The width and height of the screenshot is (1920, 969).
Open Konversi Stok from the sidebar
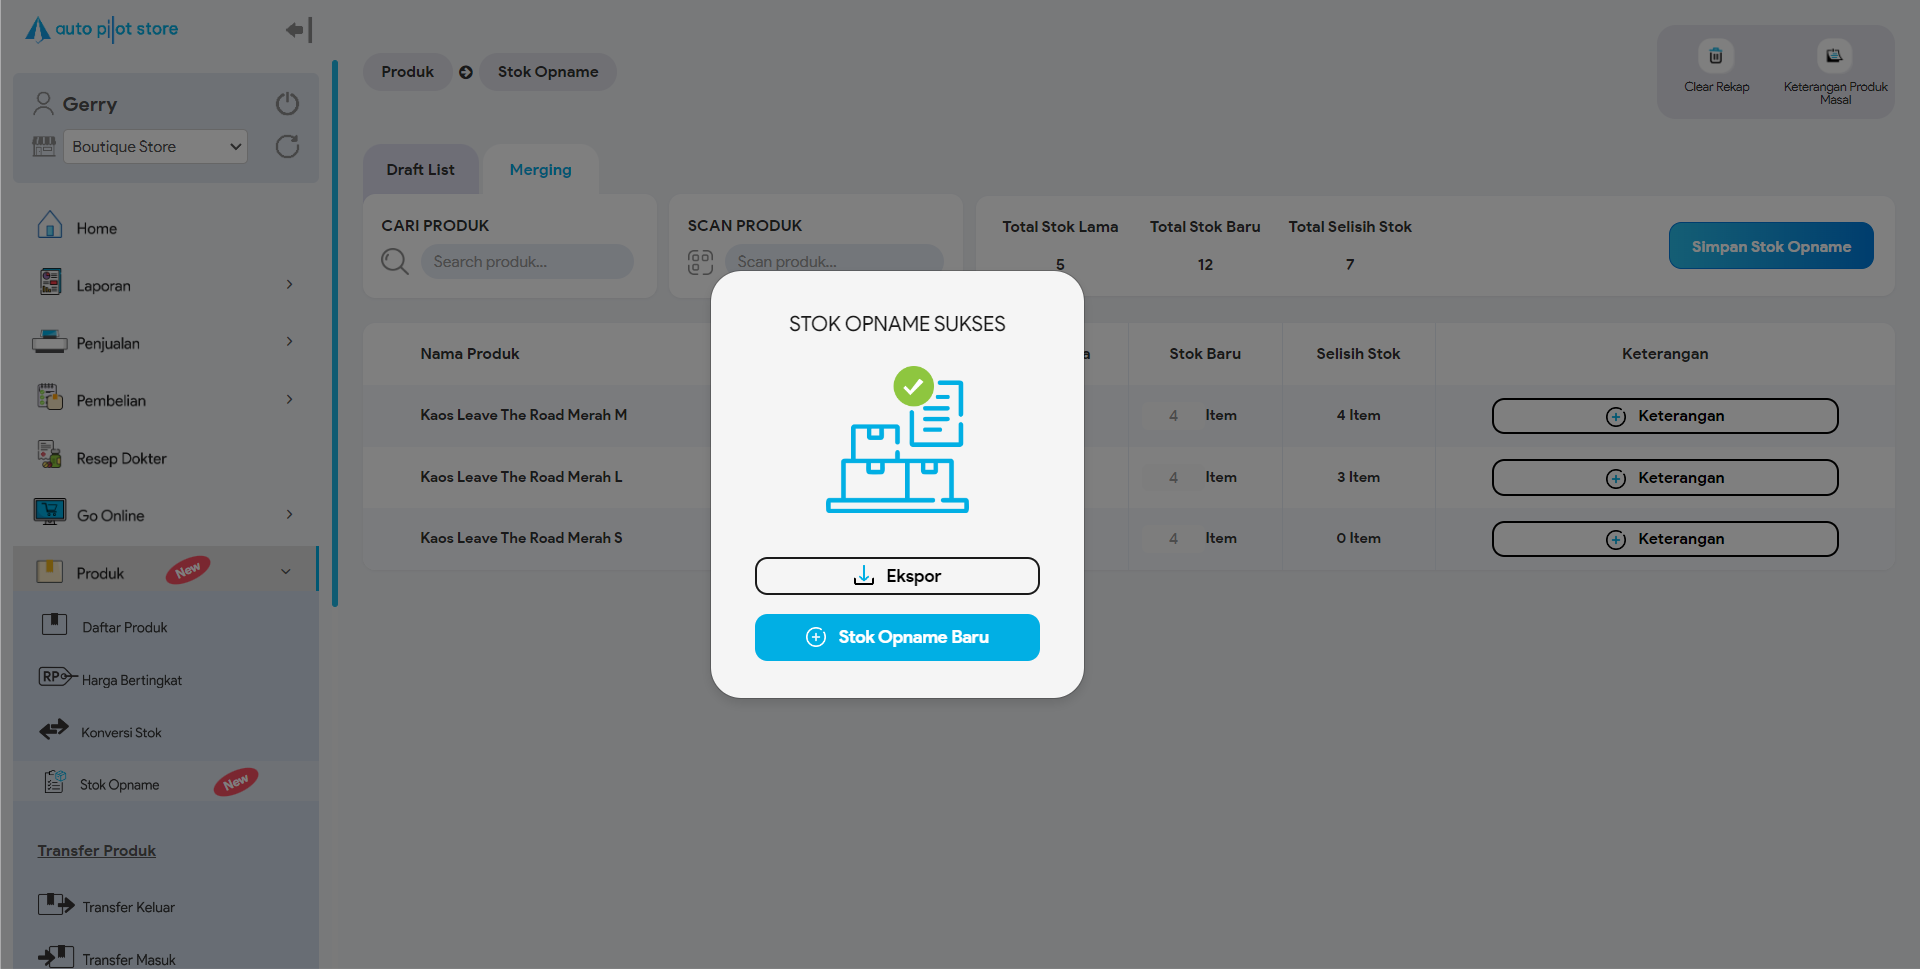pos(121,732)
